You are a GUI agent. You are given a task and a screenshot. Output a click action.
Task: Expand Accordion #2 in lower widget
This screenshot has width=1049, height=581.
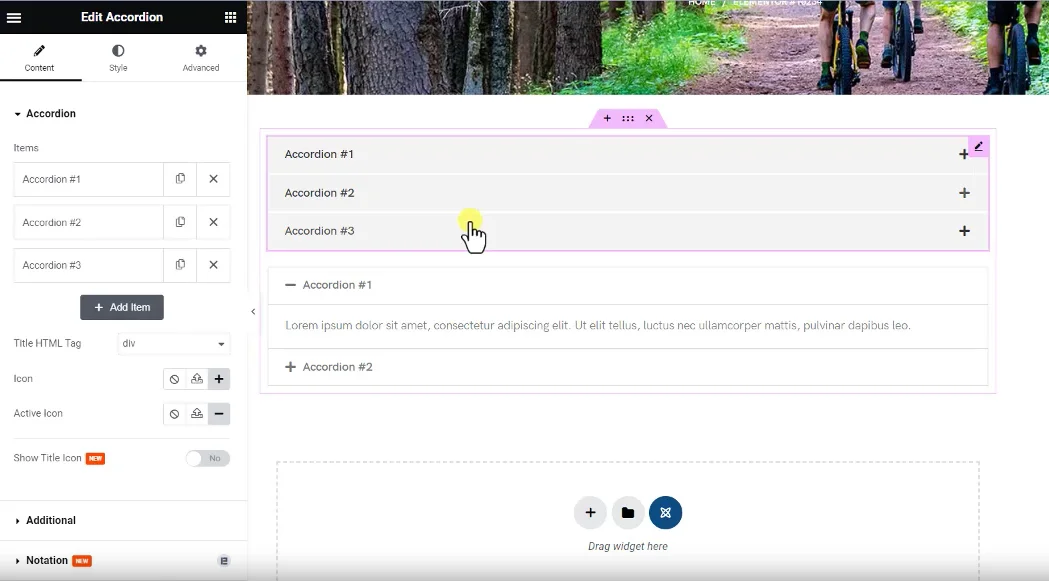coord(628,367)
